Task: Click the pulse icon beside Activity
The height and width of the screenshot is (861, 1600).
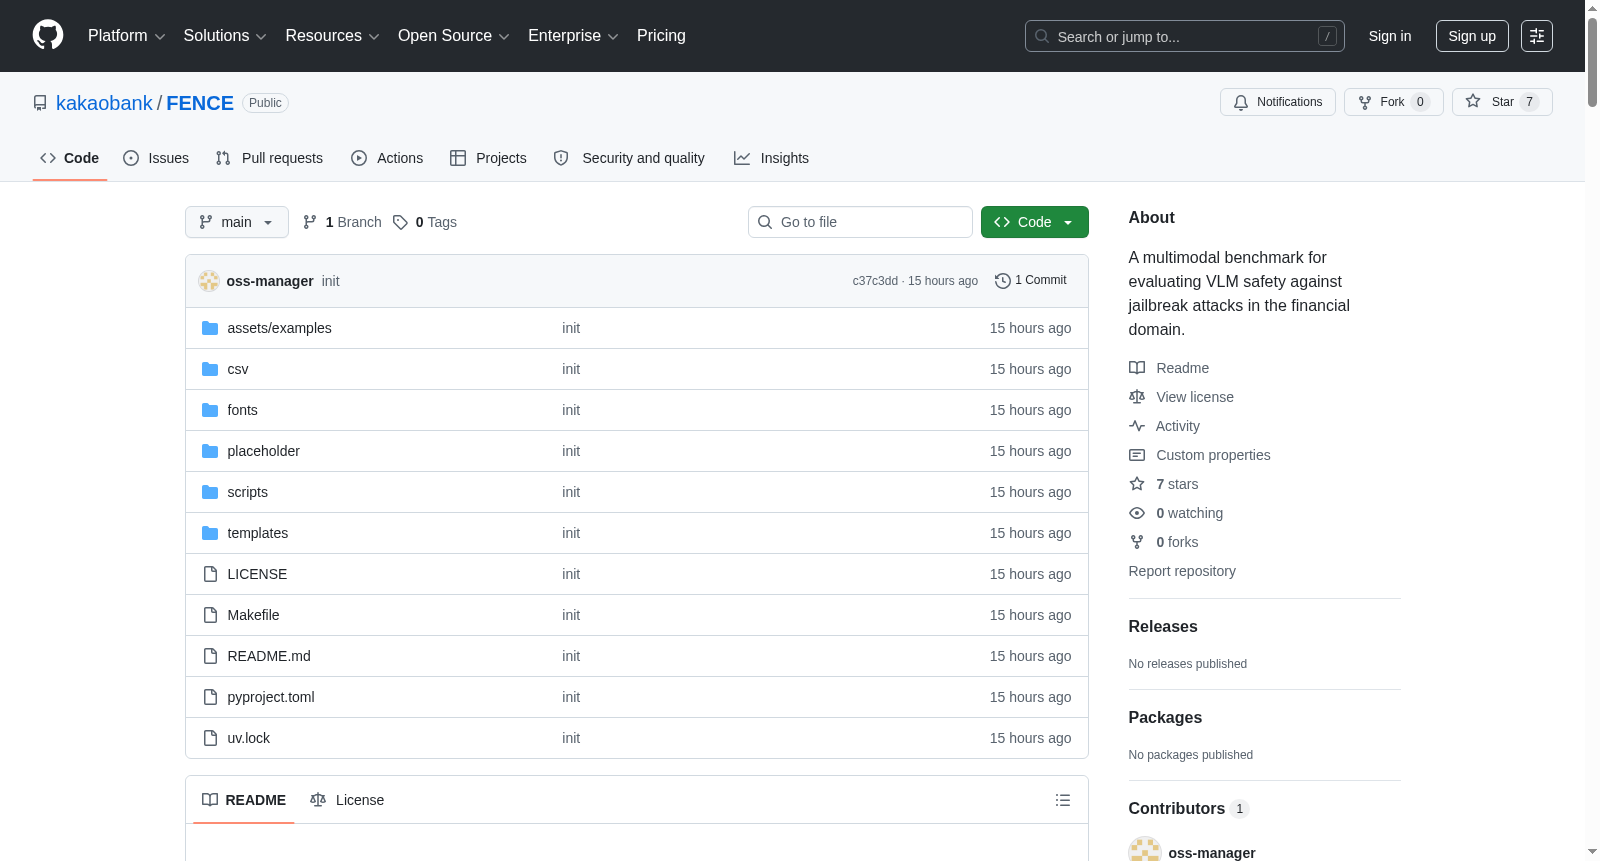Action: click(x=1137, y=426)
